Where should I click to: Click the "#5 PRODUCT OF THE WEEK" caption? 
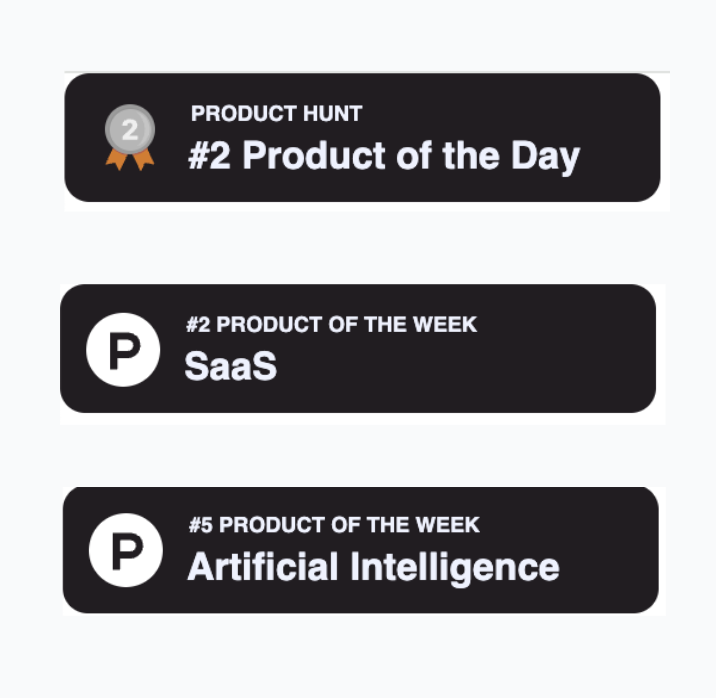(334, 525)
